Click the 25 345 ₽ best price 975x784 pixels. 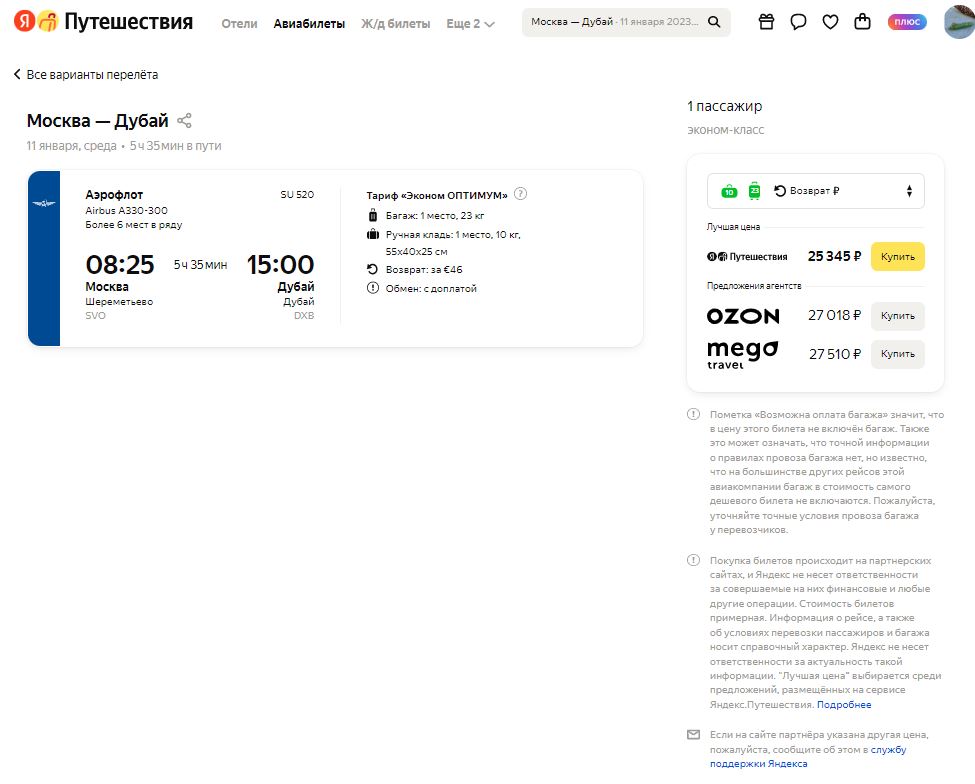click(x=834, y=256)
